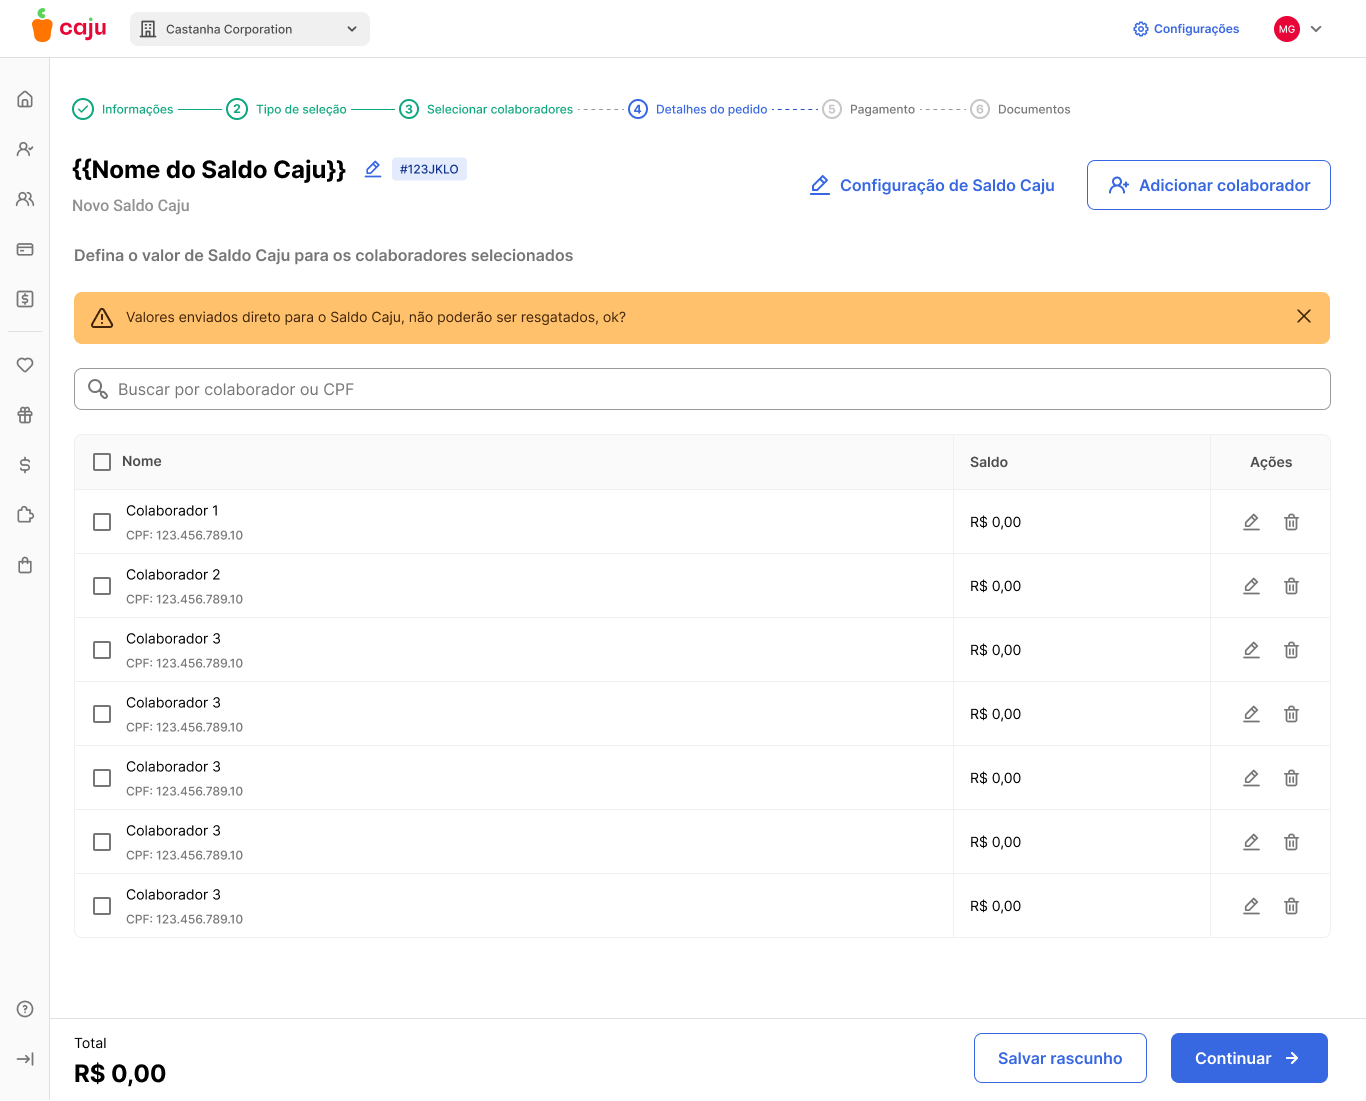Screen dimensions: 1366x1101
Task: Dismiss the orange warning banner
Action: click(x=1304, y=316)
